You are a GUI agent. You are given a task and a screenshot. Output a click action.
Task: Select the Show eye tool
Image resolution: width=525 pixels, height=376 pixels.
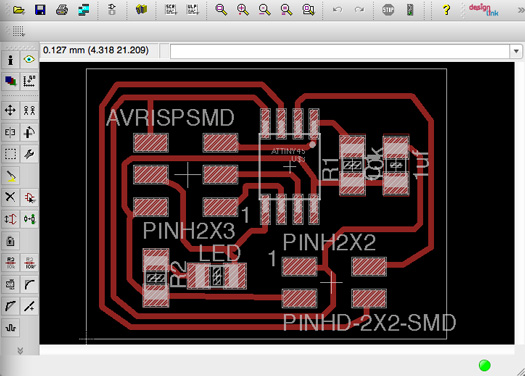pos(29,60)
